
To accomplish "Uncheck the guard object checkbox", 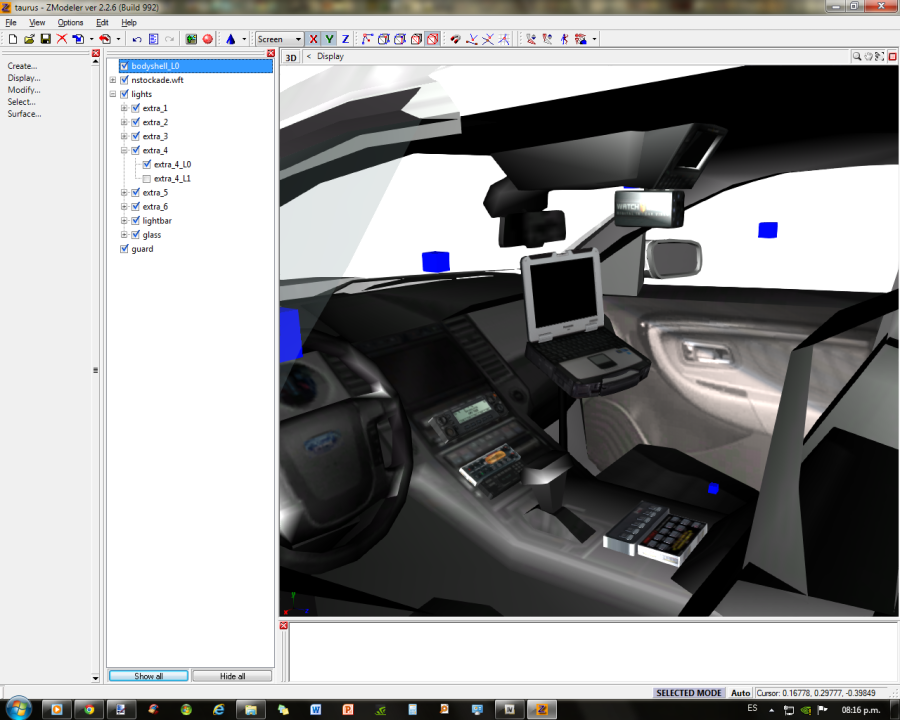I will click(x=124, y=249).
